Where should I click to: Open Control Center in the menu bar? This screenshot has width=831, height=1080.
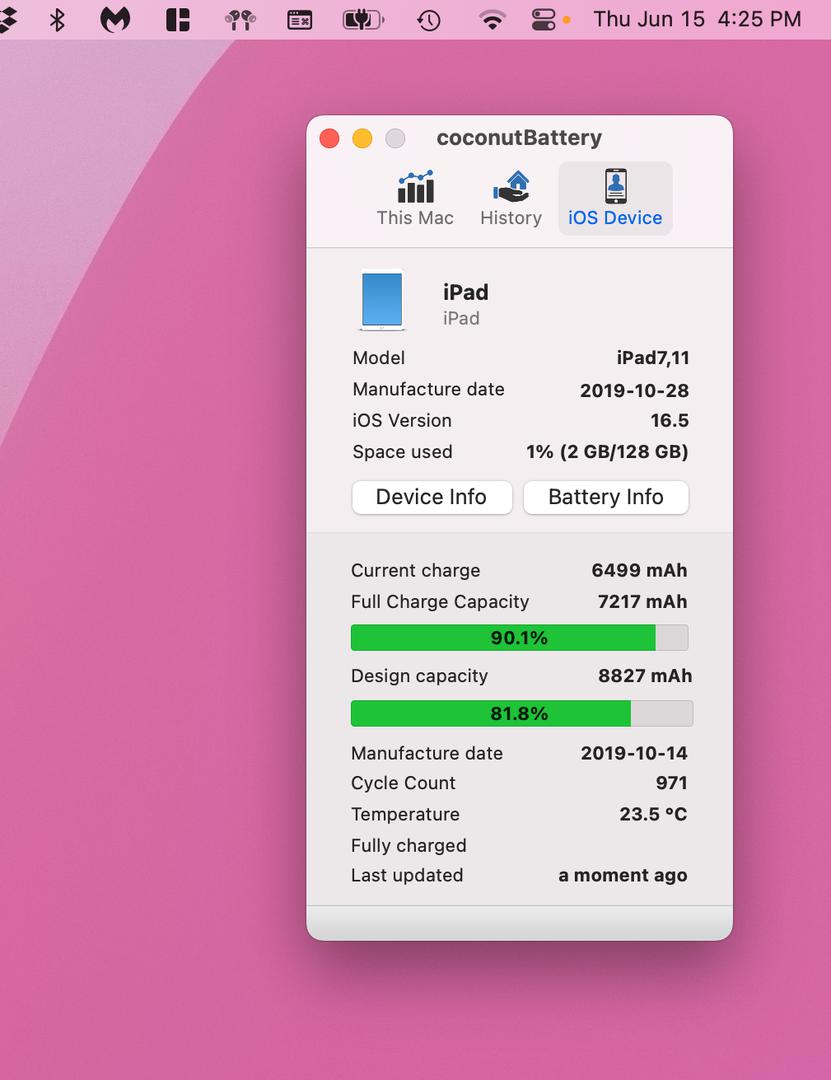[x=544, y=20]
